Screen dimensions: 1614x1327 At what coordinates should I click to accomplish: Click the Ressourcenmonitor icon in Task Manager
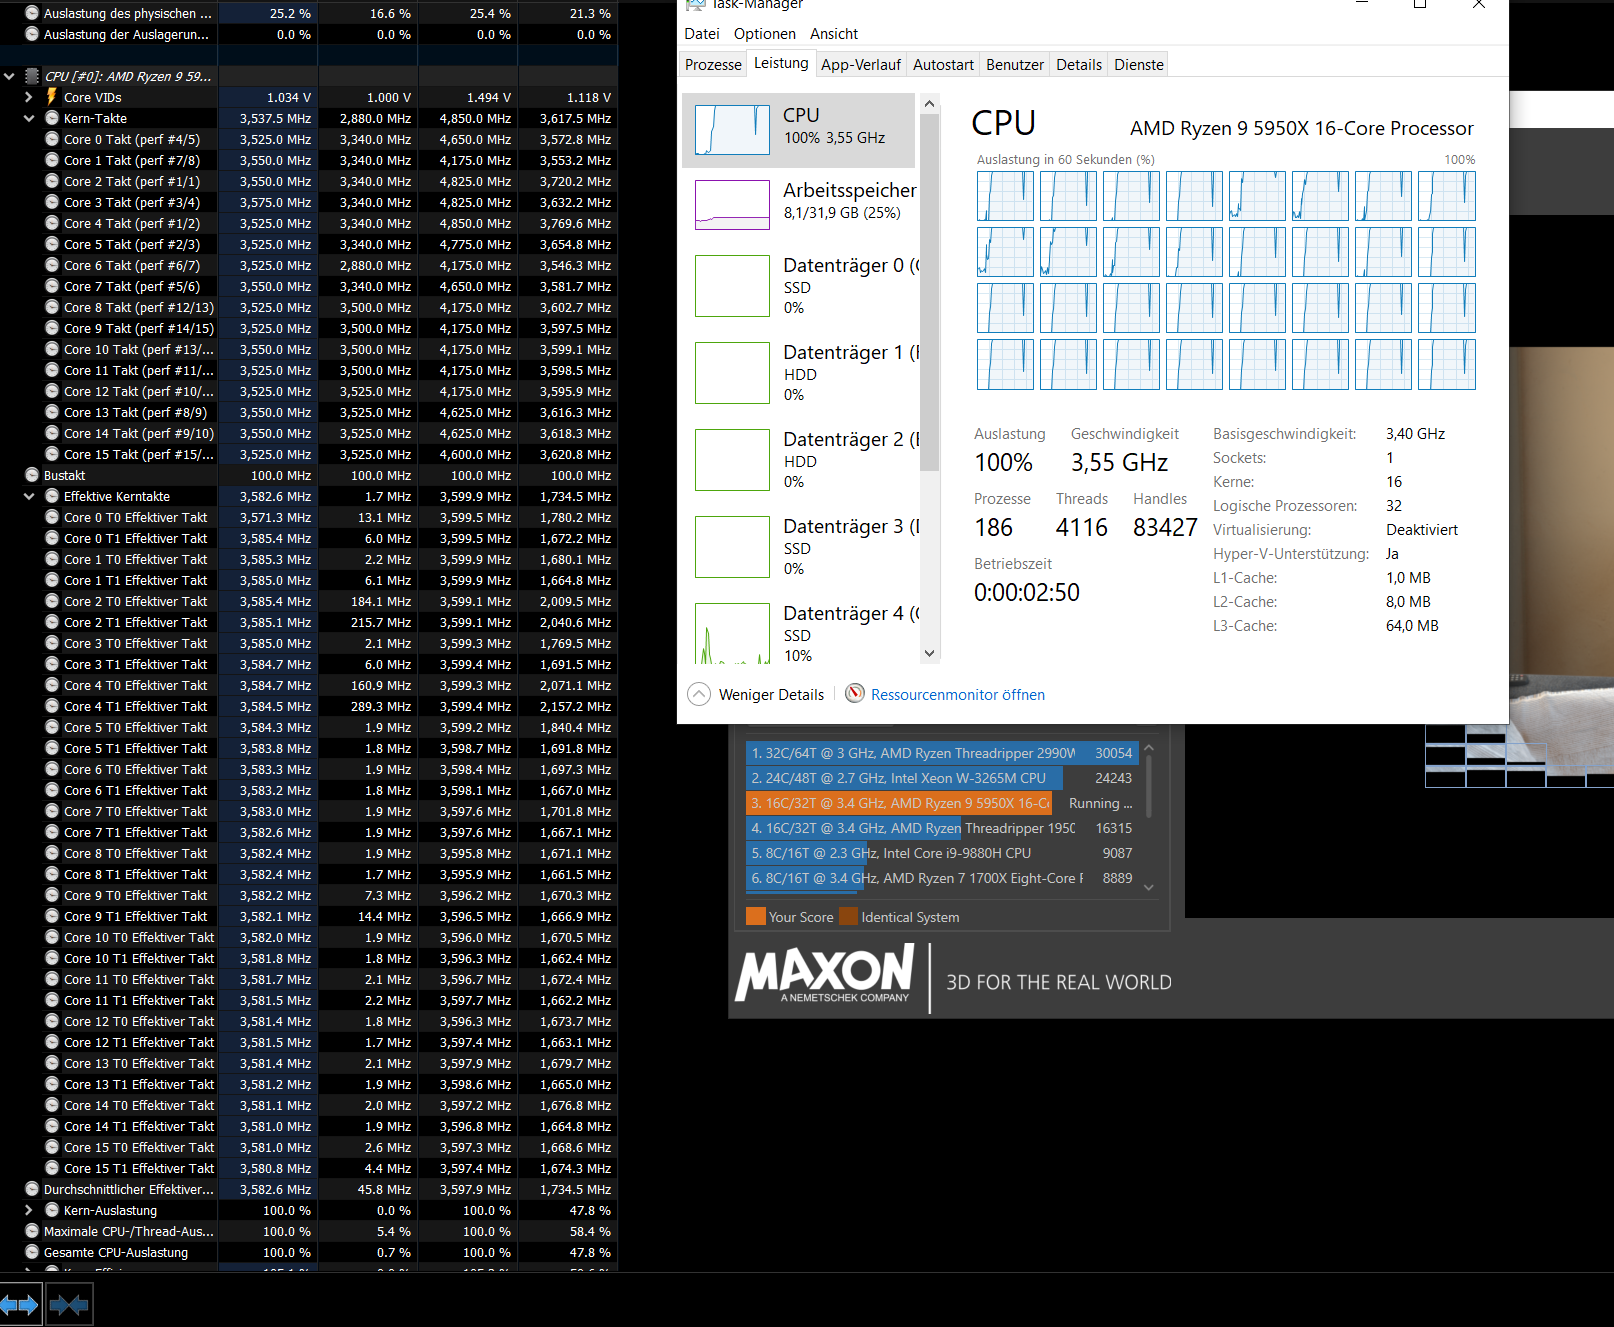pyautogui.click(x=855, y=693)
